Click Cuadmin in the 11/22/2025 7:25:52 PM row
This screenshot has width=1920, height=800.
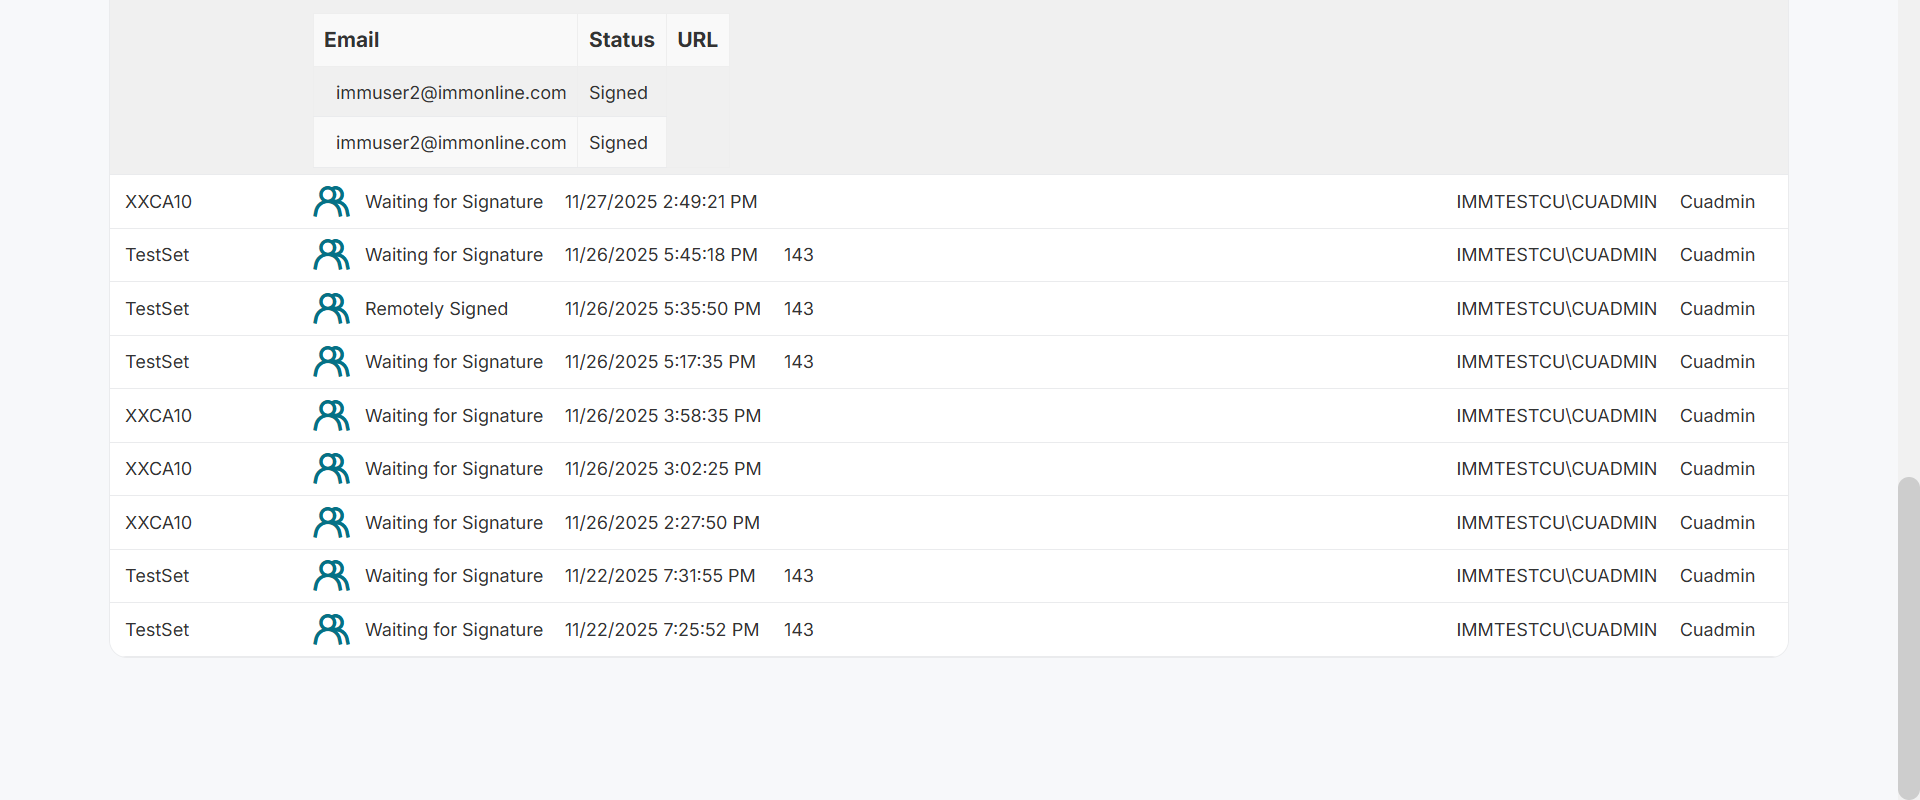(1717, 630)
